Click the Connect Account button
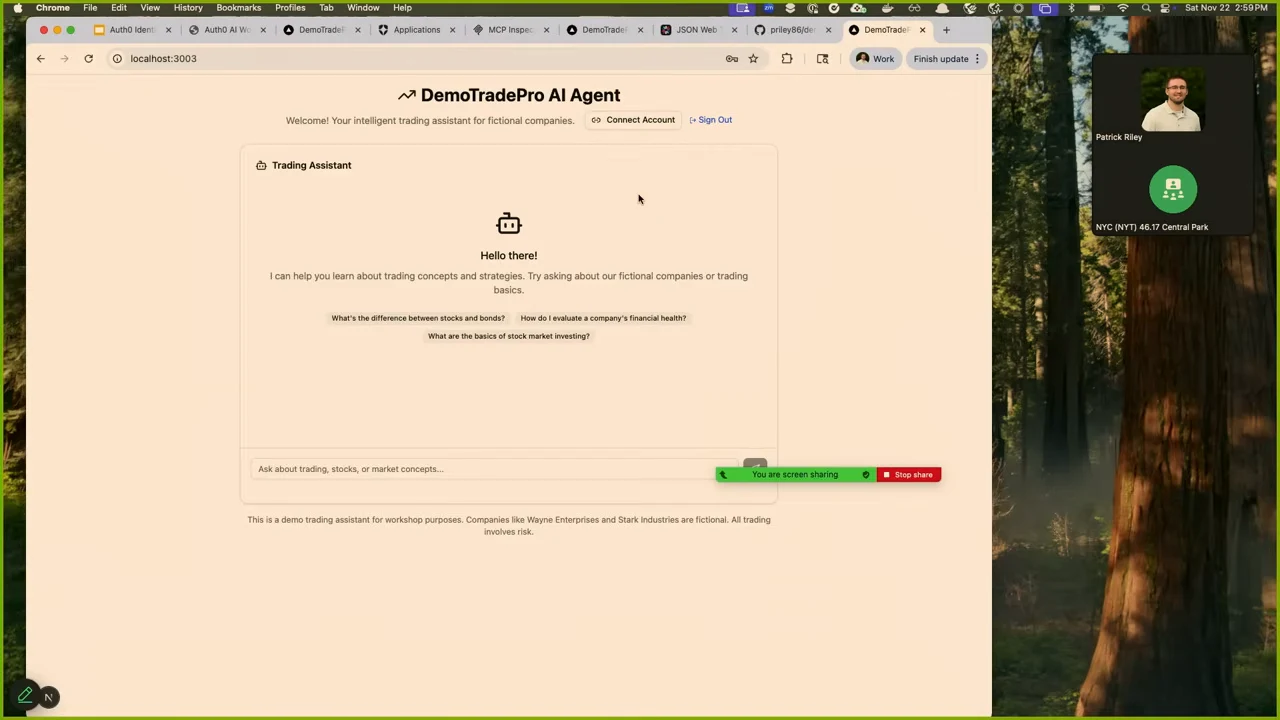The width and height of the screenshot is (1280, 720). point(632,120)
